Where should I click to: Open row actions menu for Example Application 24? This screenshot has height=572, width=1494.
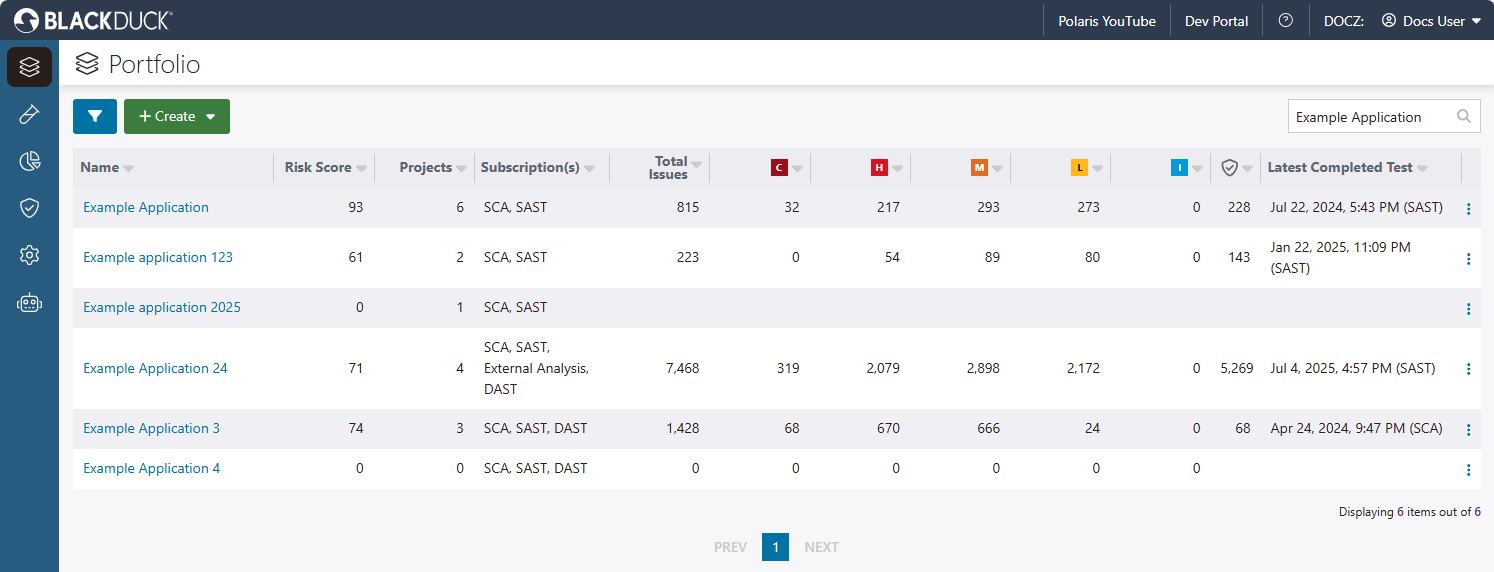[x=1468, y=369]
